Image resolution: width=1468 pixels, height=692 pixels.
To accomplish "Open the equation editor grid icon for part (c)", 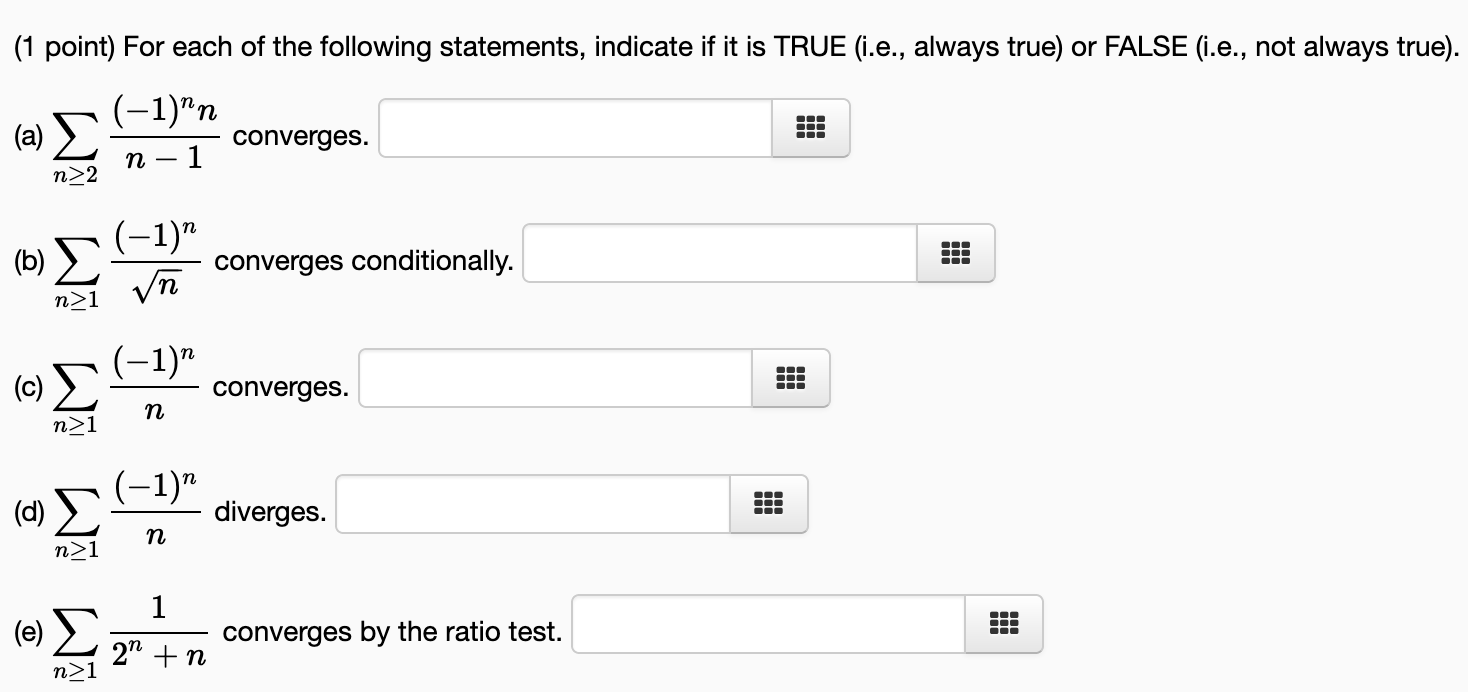I will click(x=790, y=378).
